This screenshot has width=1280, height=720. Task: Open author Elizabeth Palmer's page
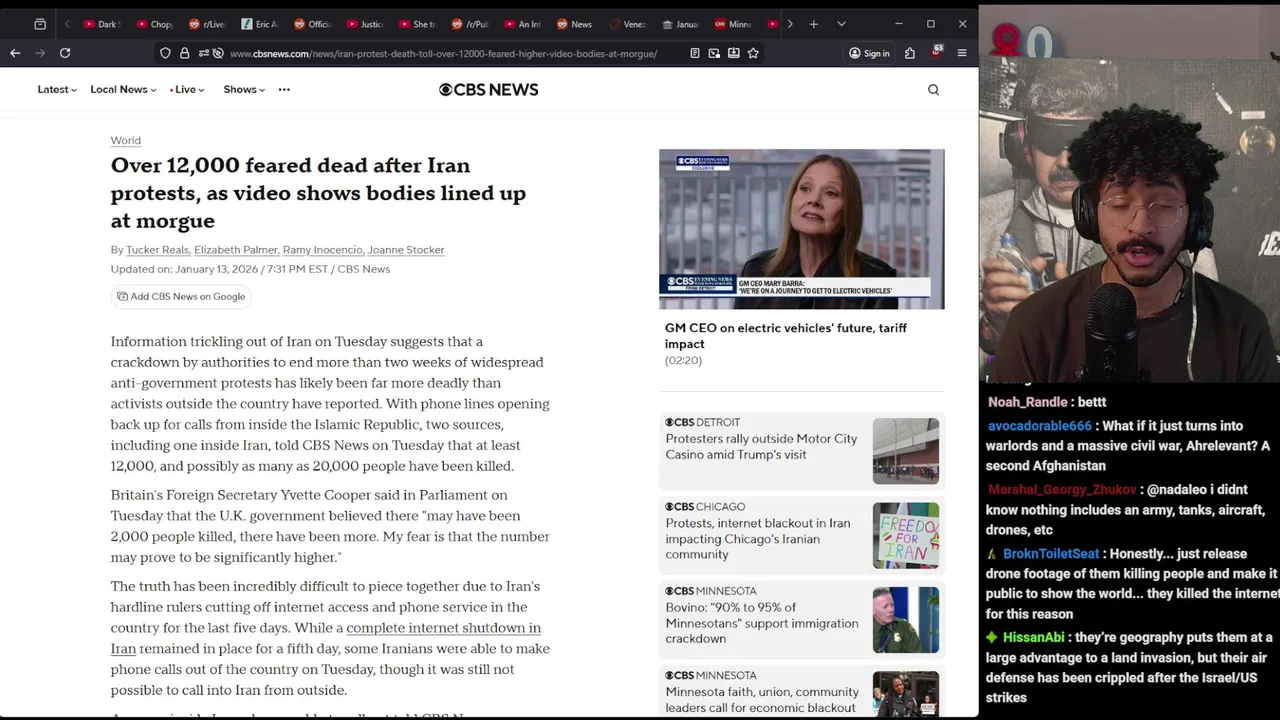236,250
